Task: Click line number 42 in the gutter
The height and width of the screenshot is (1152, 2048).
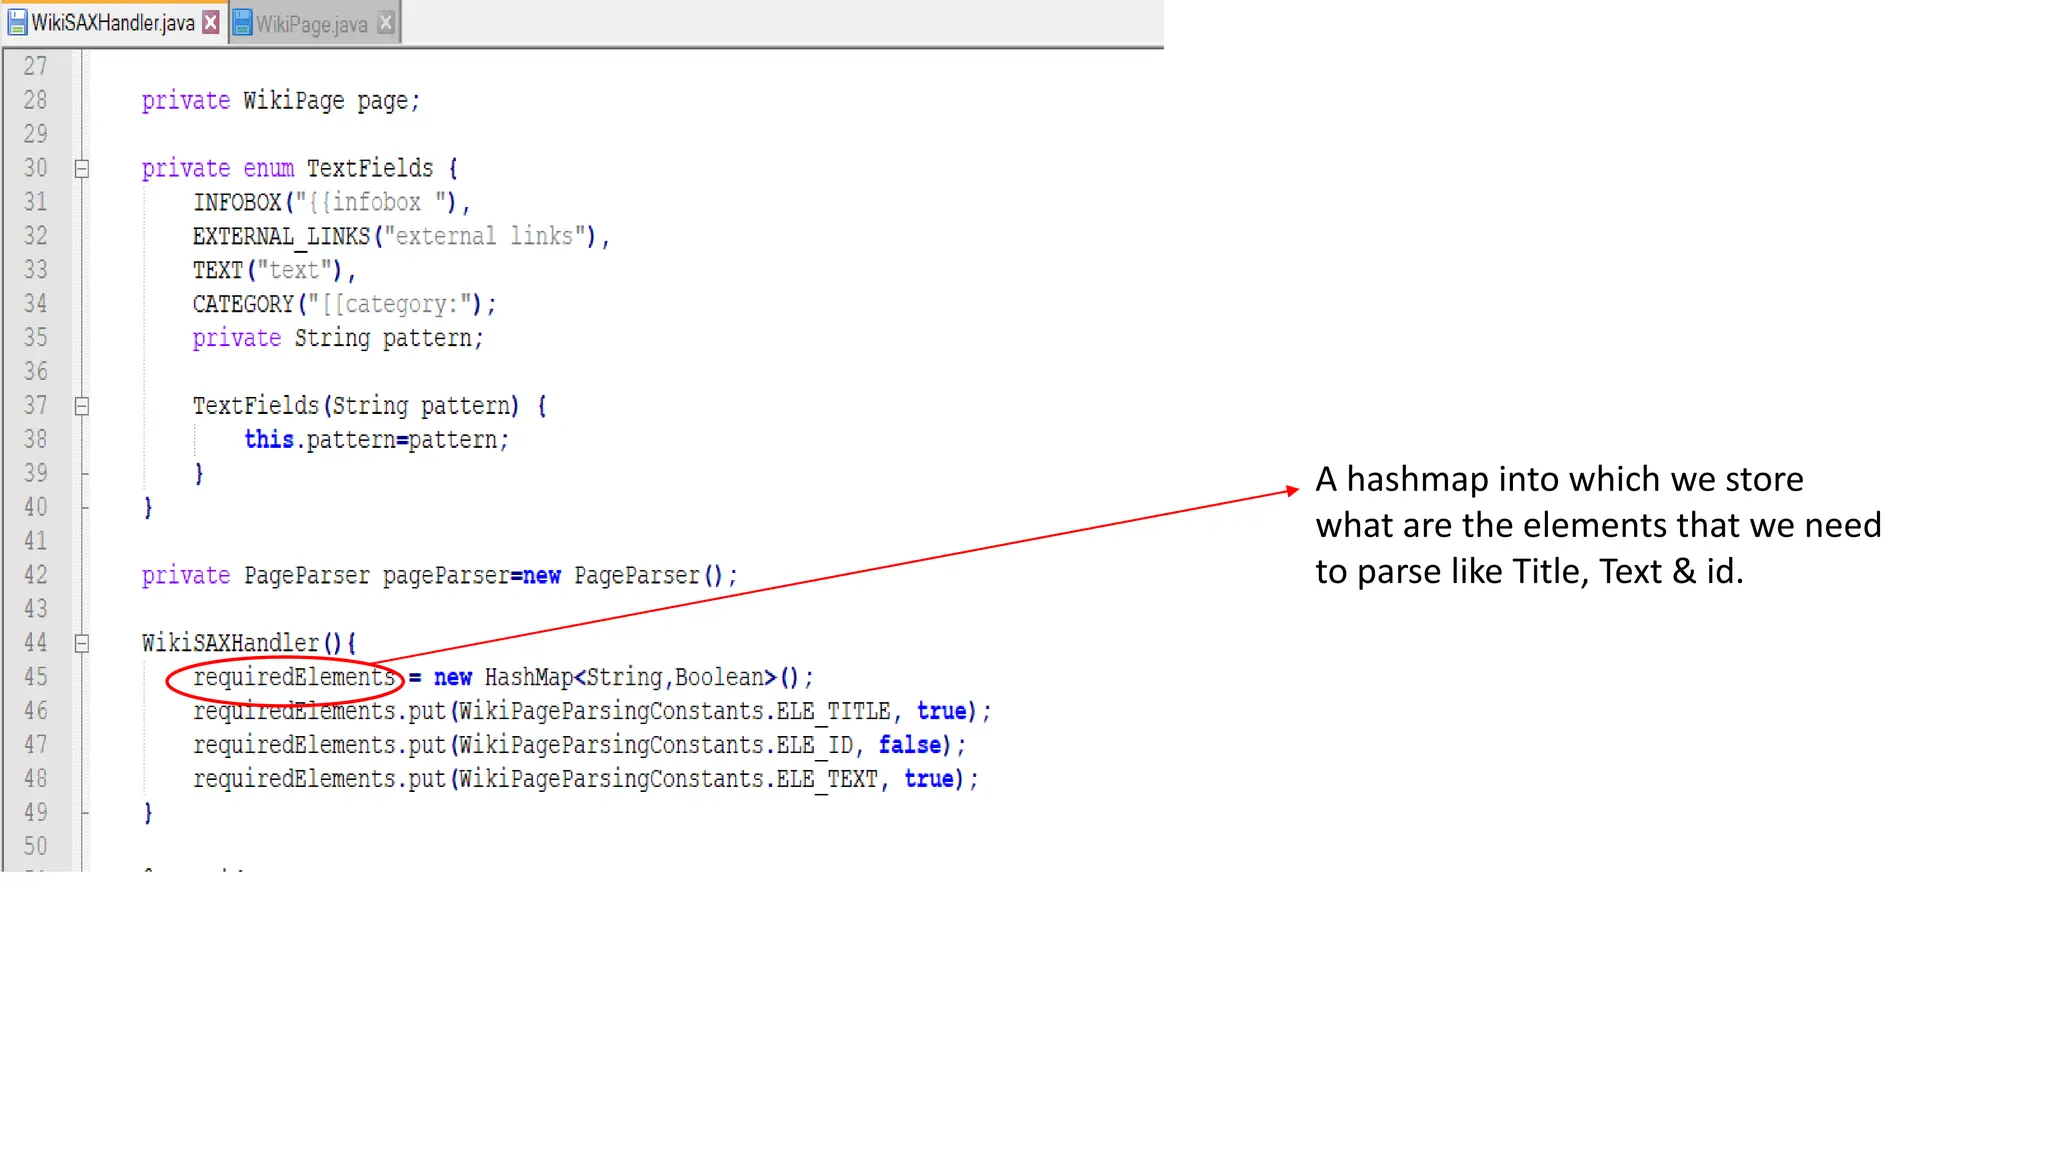Action: tap(35, 575)
